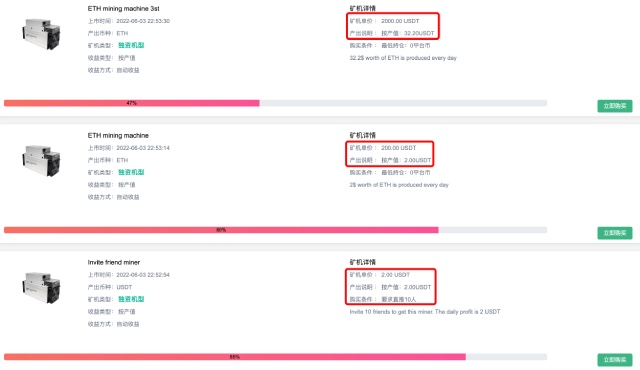Click the 80% progress bar

(276, 230)
